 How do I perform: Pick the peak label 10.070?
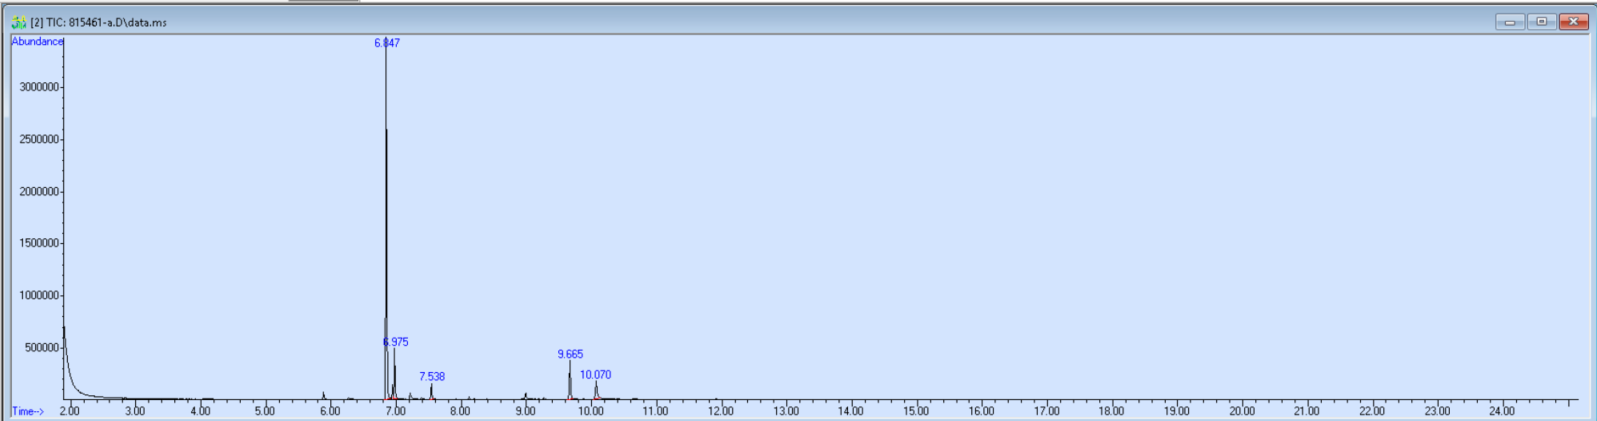[595, 375]
